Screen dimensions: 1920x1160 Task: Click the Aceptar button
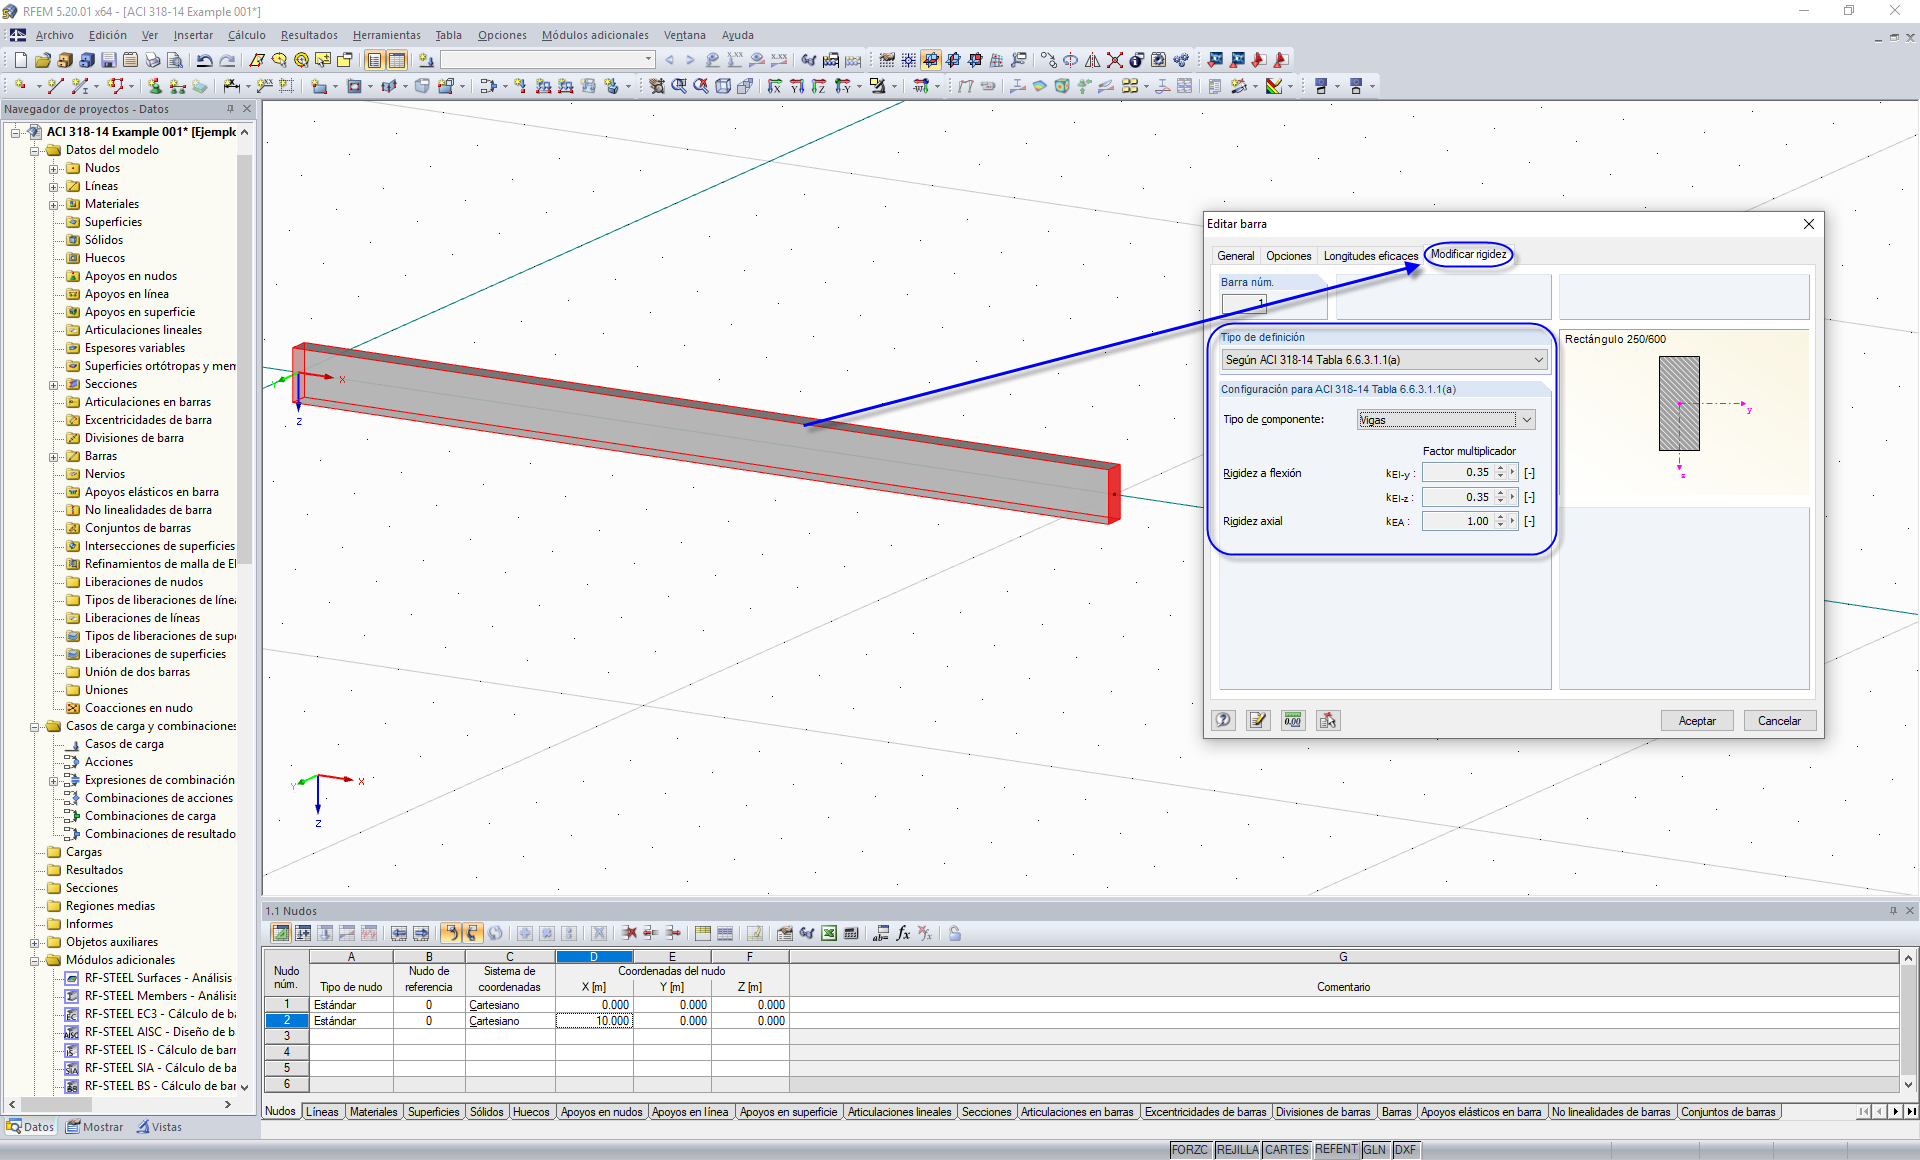pos(1696,721)
